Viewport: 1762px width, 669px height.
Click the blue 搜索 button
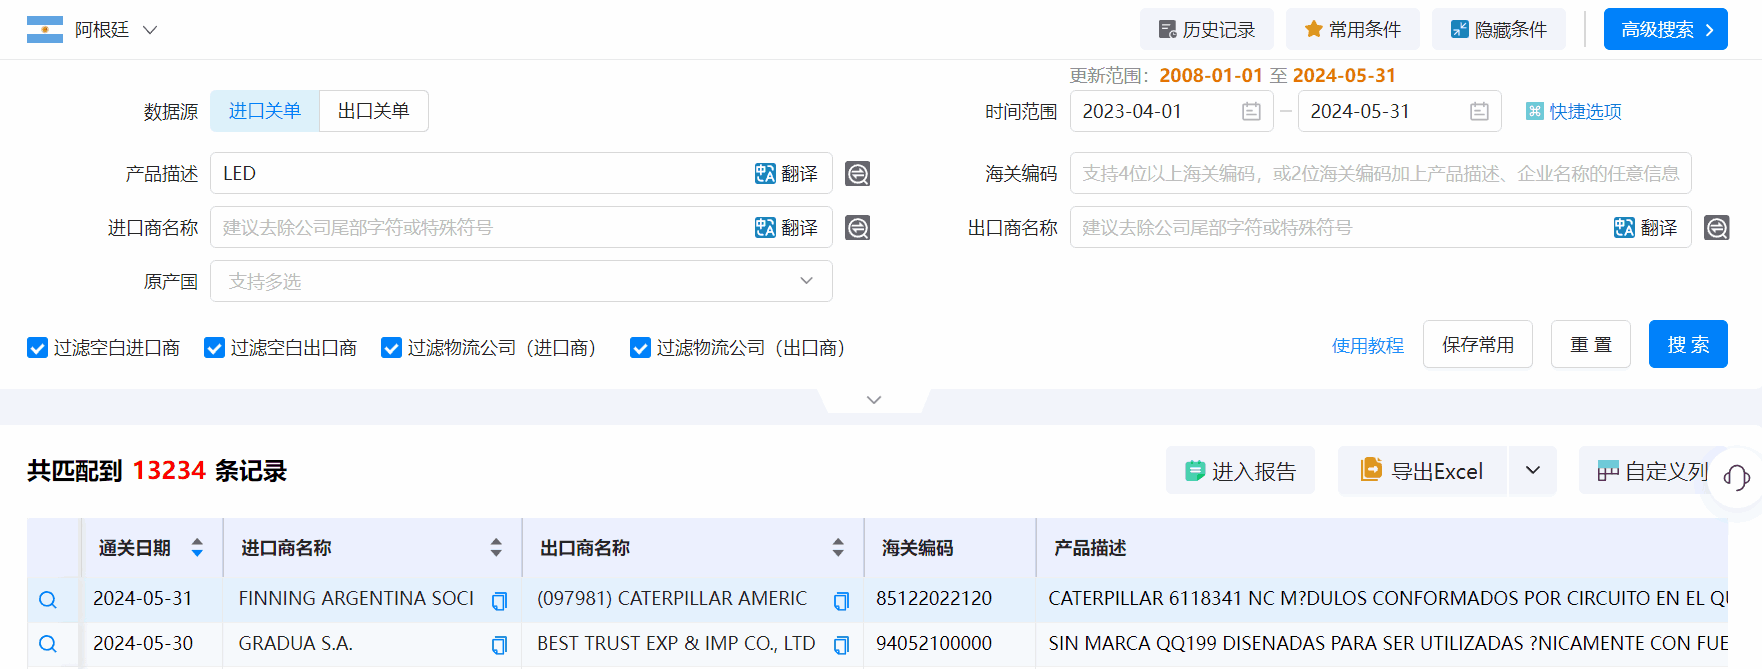point(1687,345)
